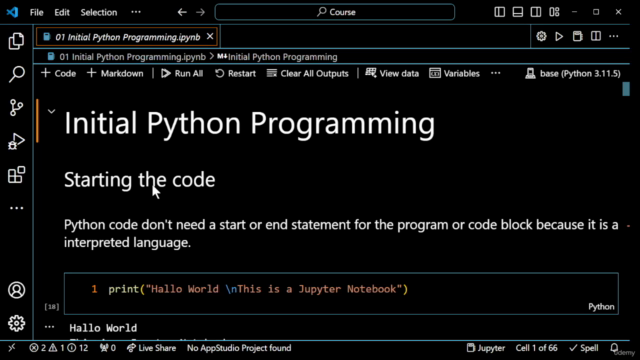Open the Extensions view
The width and height of the screenshot is (640, 360).
16,175
